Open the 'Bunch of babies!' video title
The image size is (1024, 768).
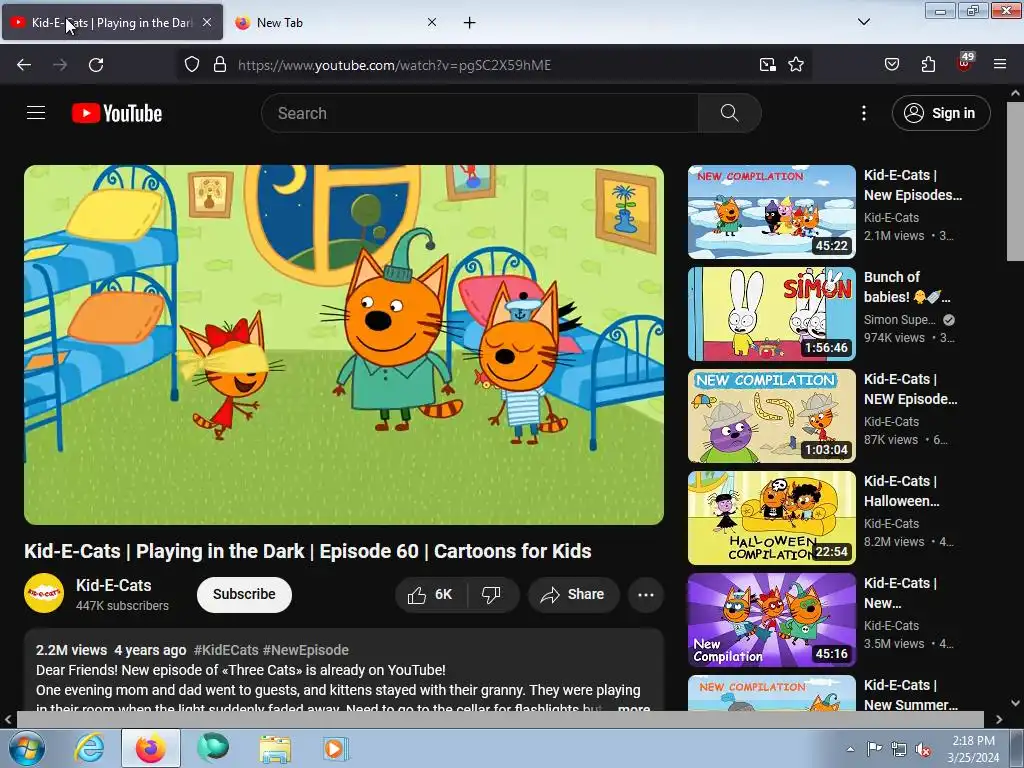pos(906,287)
